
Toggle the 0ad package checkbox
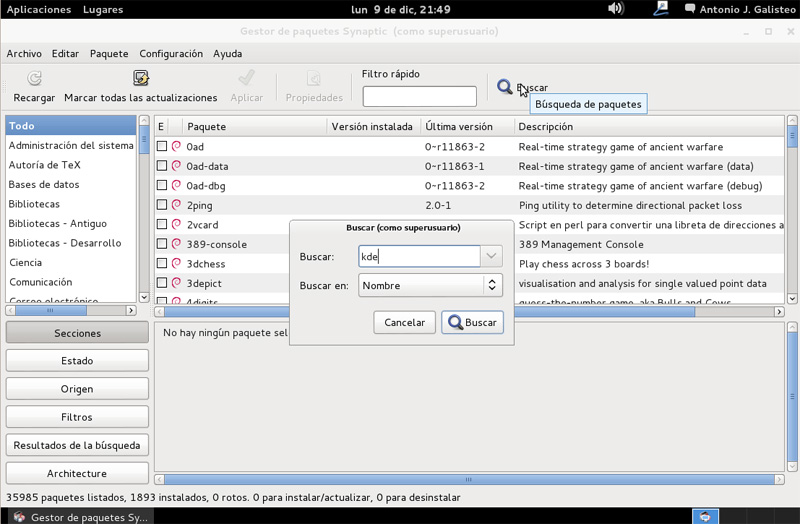pos(162,146)
